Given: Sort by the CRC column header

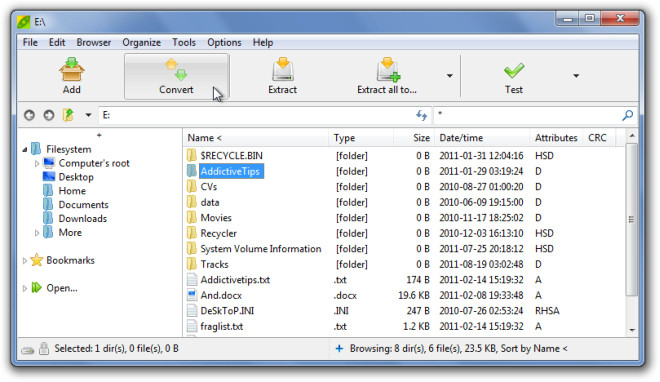Looking at the screenshot, I should [x=599, y=138].
